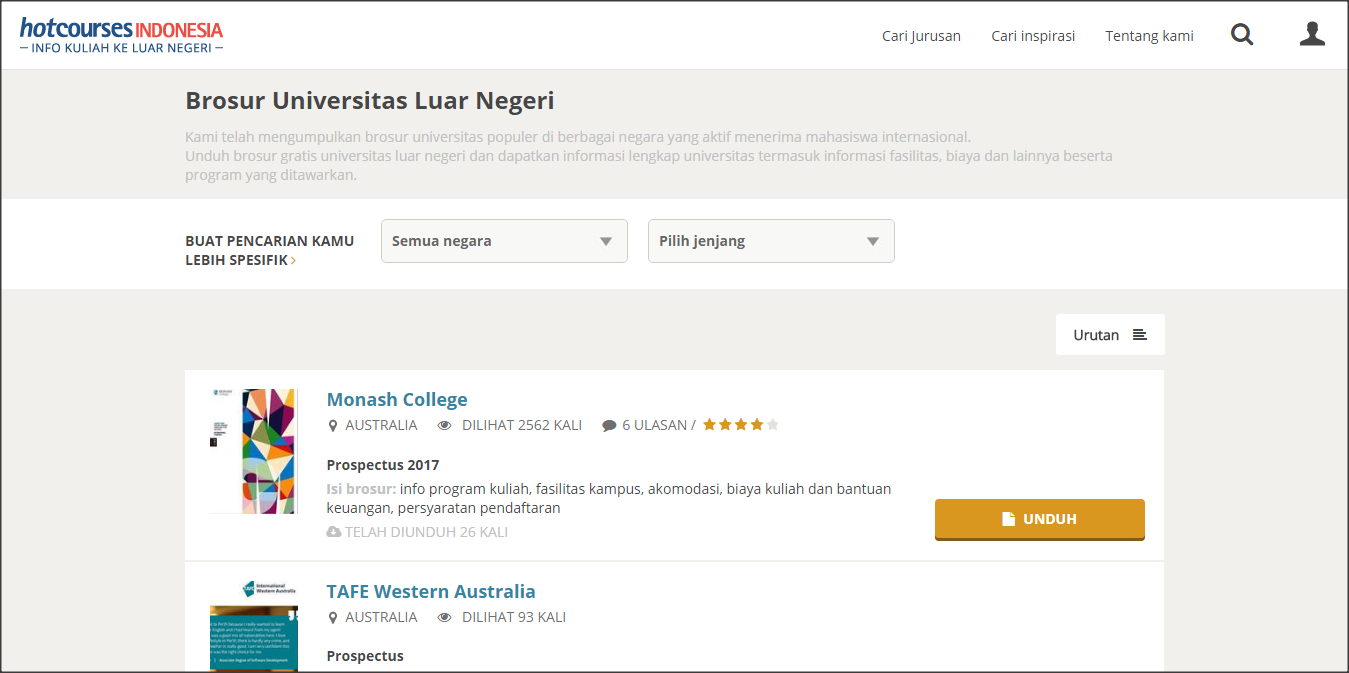This screenshot has height=673, width=1349.
Task: Click the Telah Diunduh 26 Kali text
Action: click(426, 532)
